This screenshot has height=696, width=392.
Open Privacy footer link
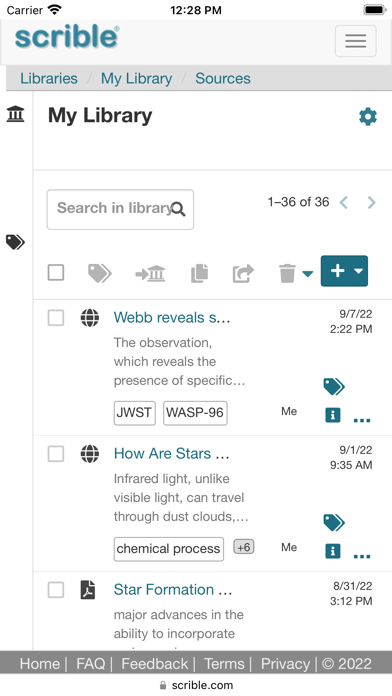tap(285, 664)
